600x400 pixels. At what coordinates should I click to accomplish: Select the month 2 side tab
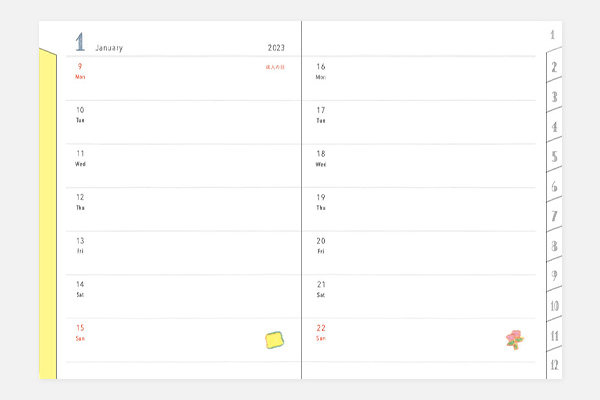(554, 67)
